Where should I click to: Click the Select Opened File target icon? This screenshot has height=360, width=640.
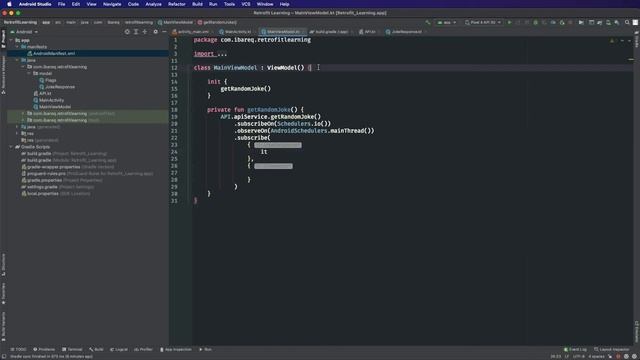coord(127,32)
